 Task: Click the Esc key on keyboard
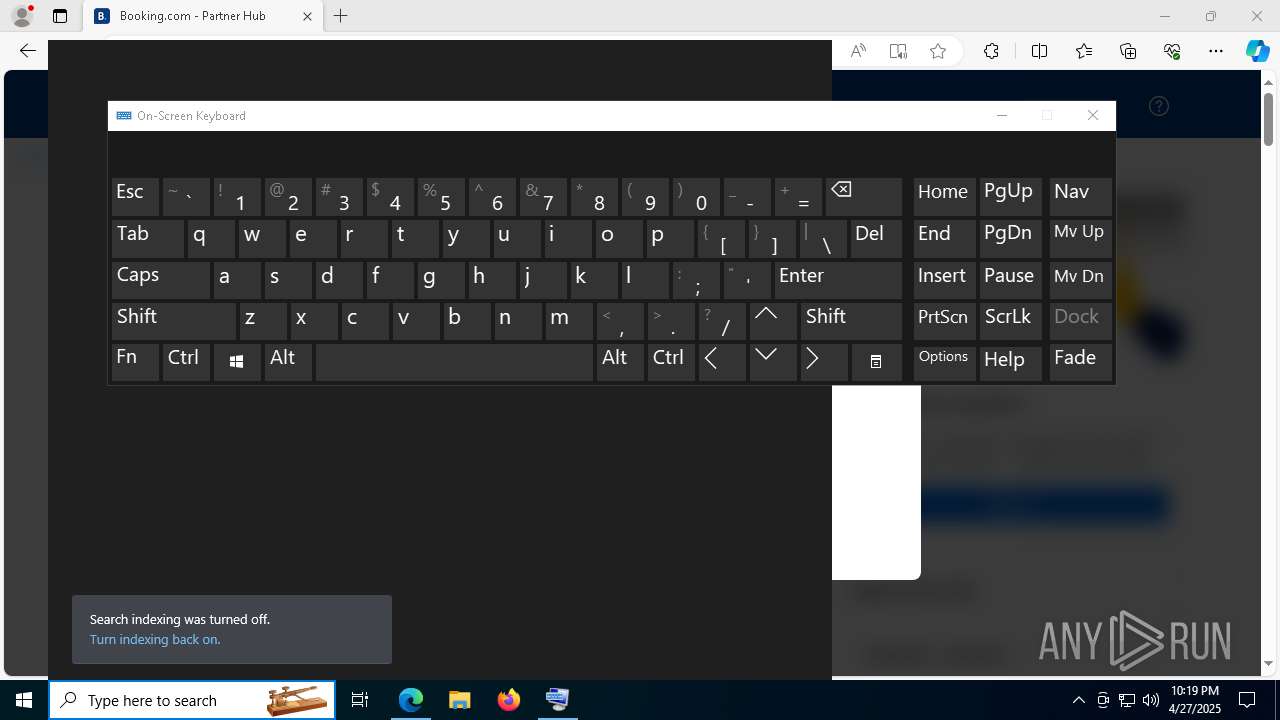pyautogui.click(x=135, y=196)
